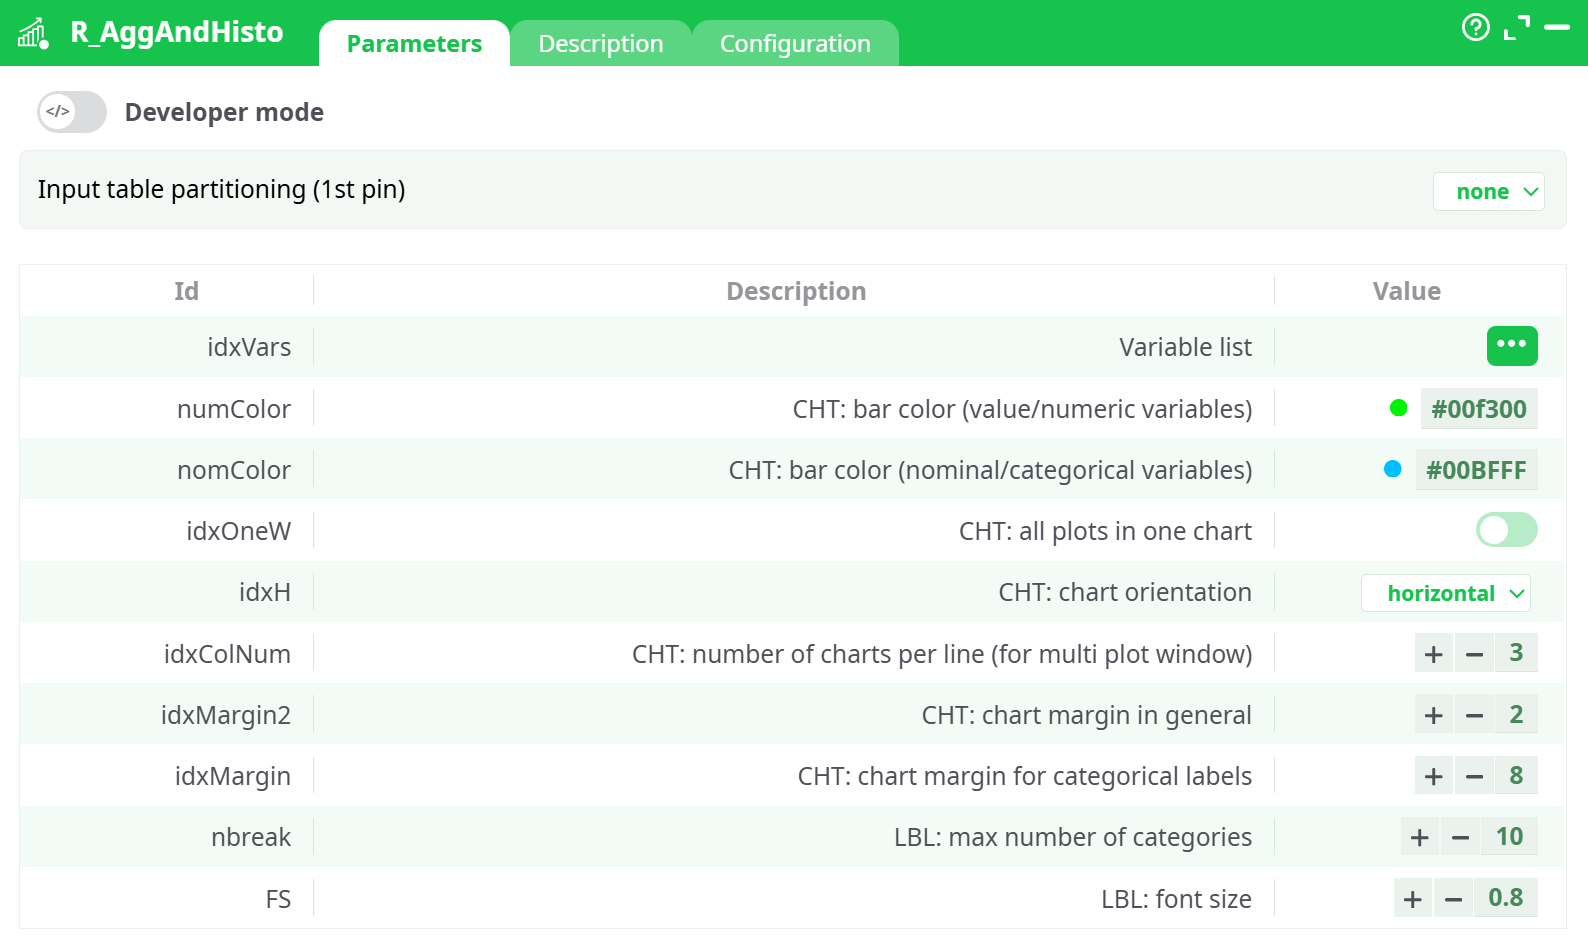The height and width of the screenshot is (947, 1588).
Task: Edit the #00f300 color hex field
Action: click(1478, 409)
